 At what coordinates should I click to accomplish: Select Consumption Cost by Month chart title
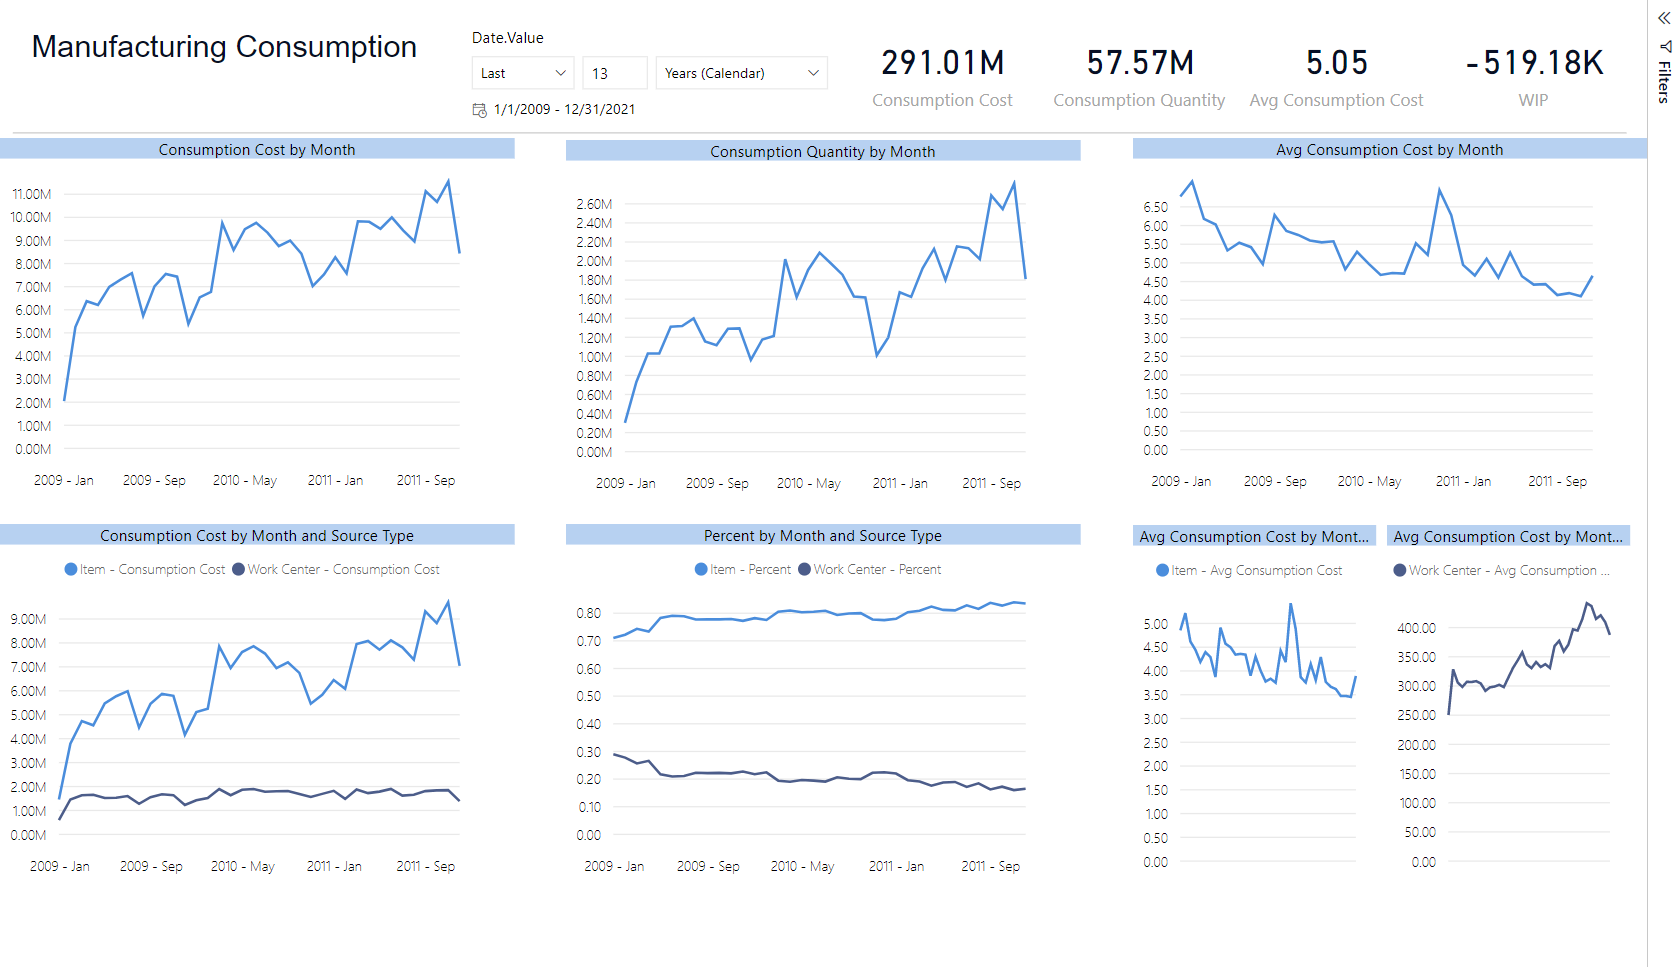(x=257, y=149)
